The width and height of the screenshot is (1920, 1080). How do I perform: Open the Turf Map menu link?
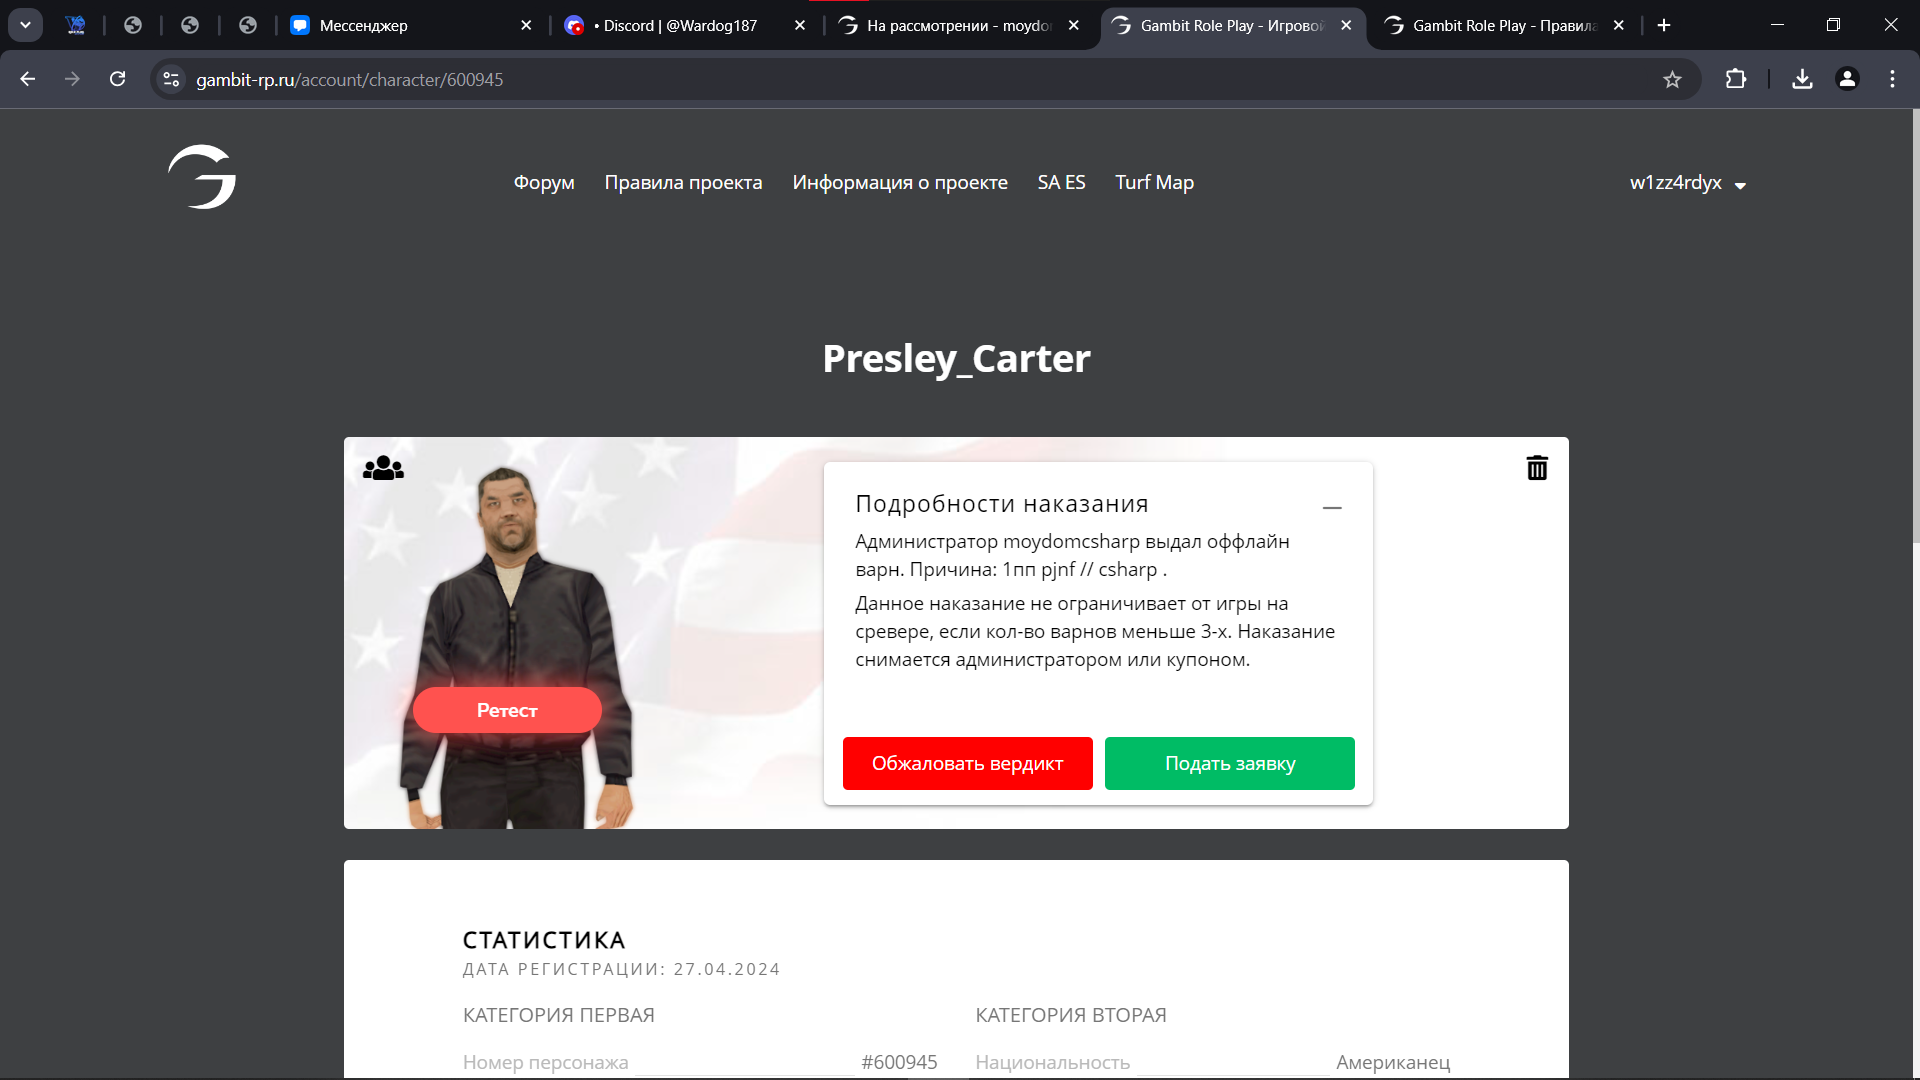[1154, 183]
